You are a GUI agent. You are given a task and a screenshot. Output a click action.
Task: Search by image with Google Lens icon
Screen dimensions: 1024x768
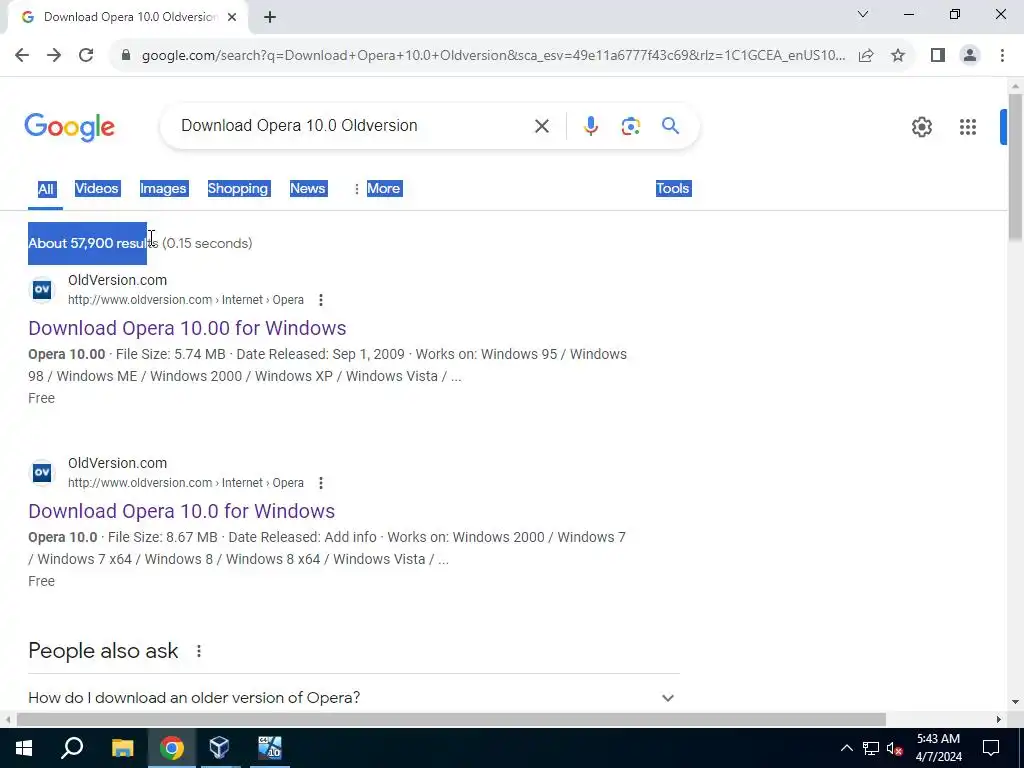point(630,126)
